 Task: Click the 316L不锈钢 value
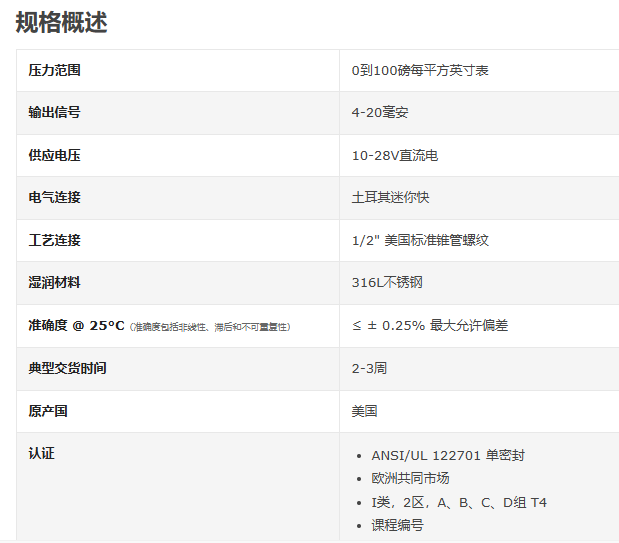coord(386,282)
